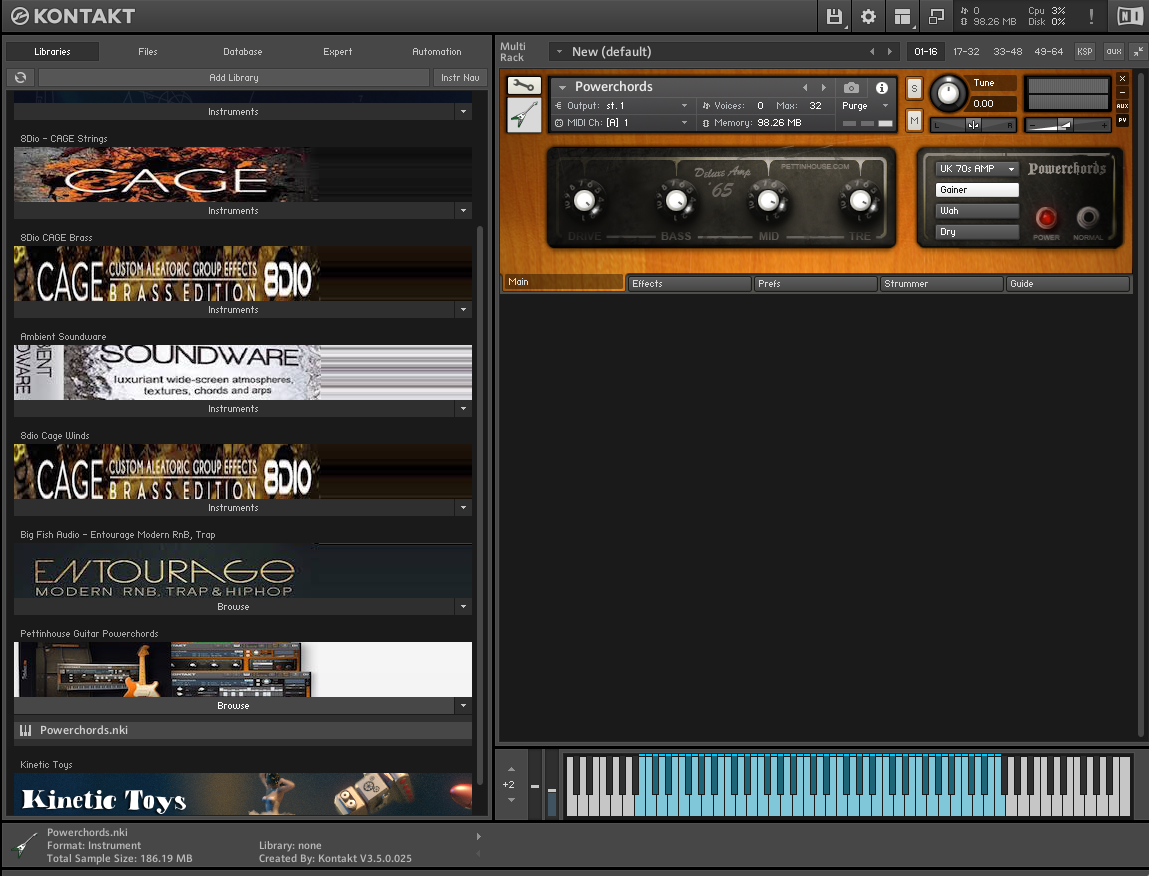Click the minimized view icon in header
The height and width of the screenshot is (876, 1149).
pos(936,16)
